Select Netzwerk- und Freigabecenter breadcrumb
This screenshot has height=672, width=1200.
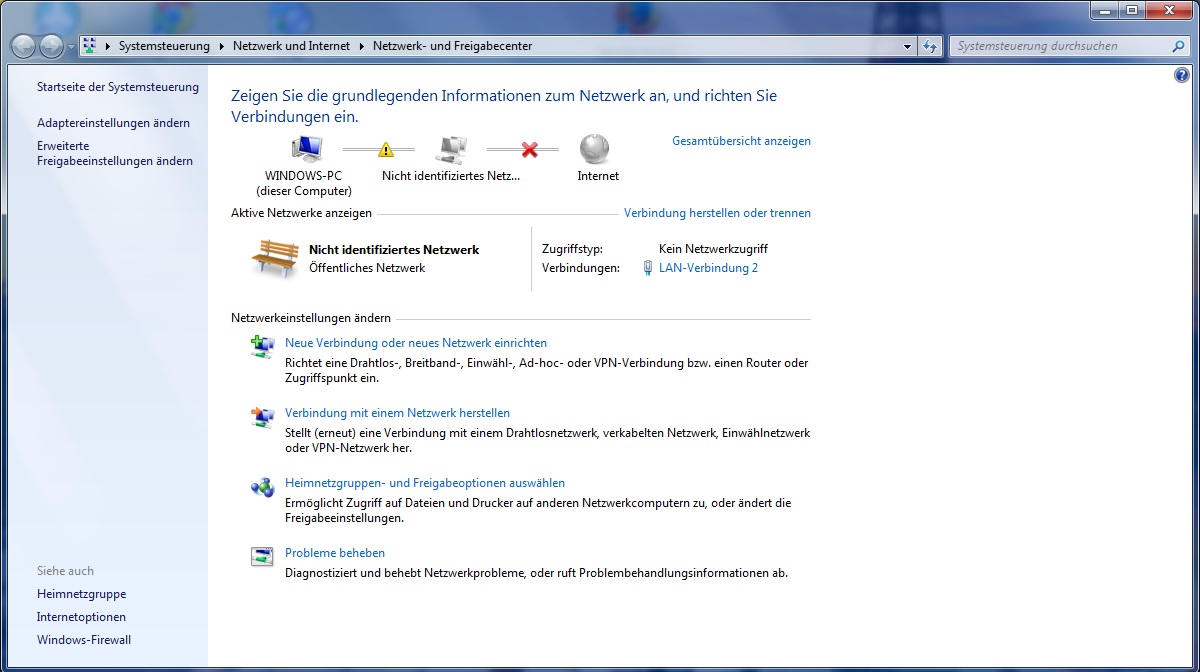click(x=452, y=46)
